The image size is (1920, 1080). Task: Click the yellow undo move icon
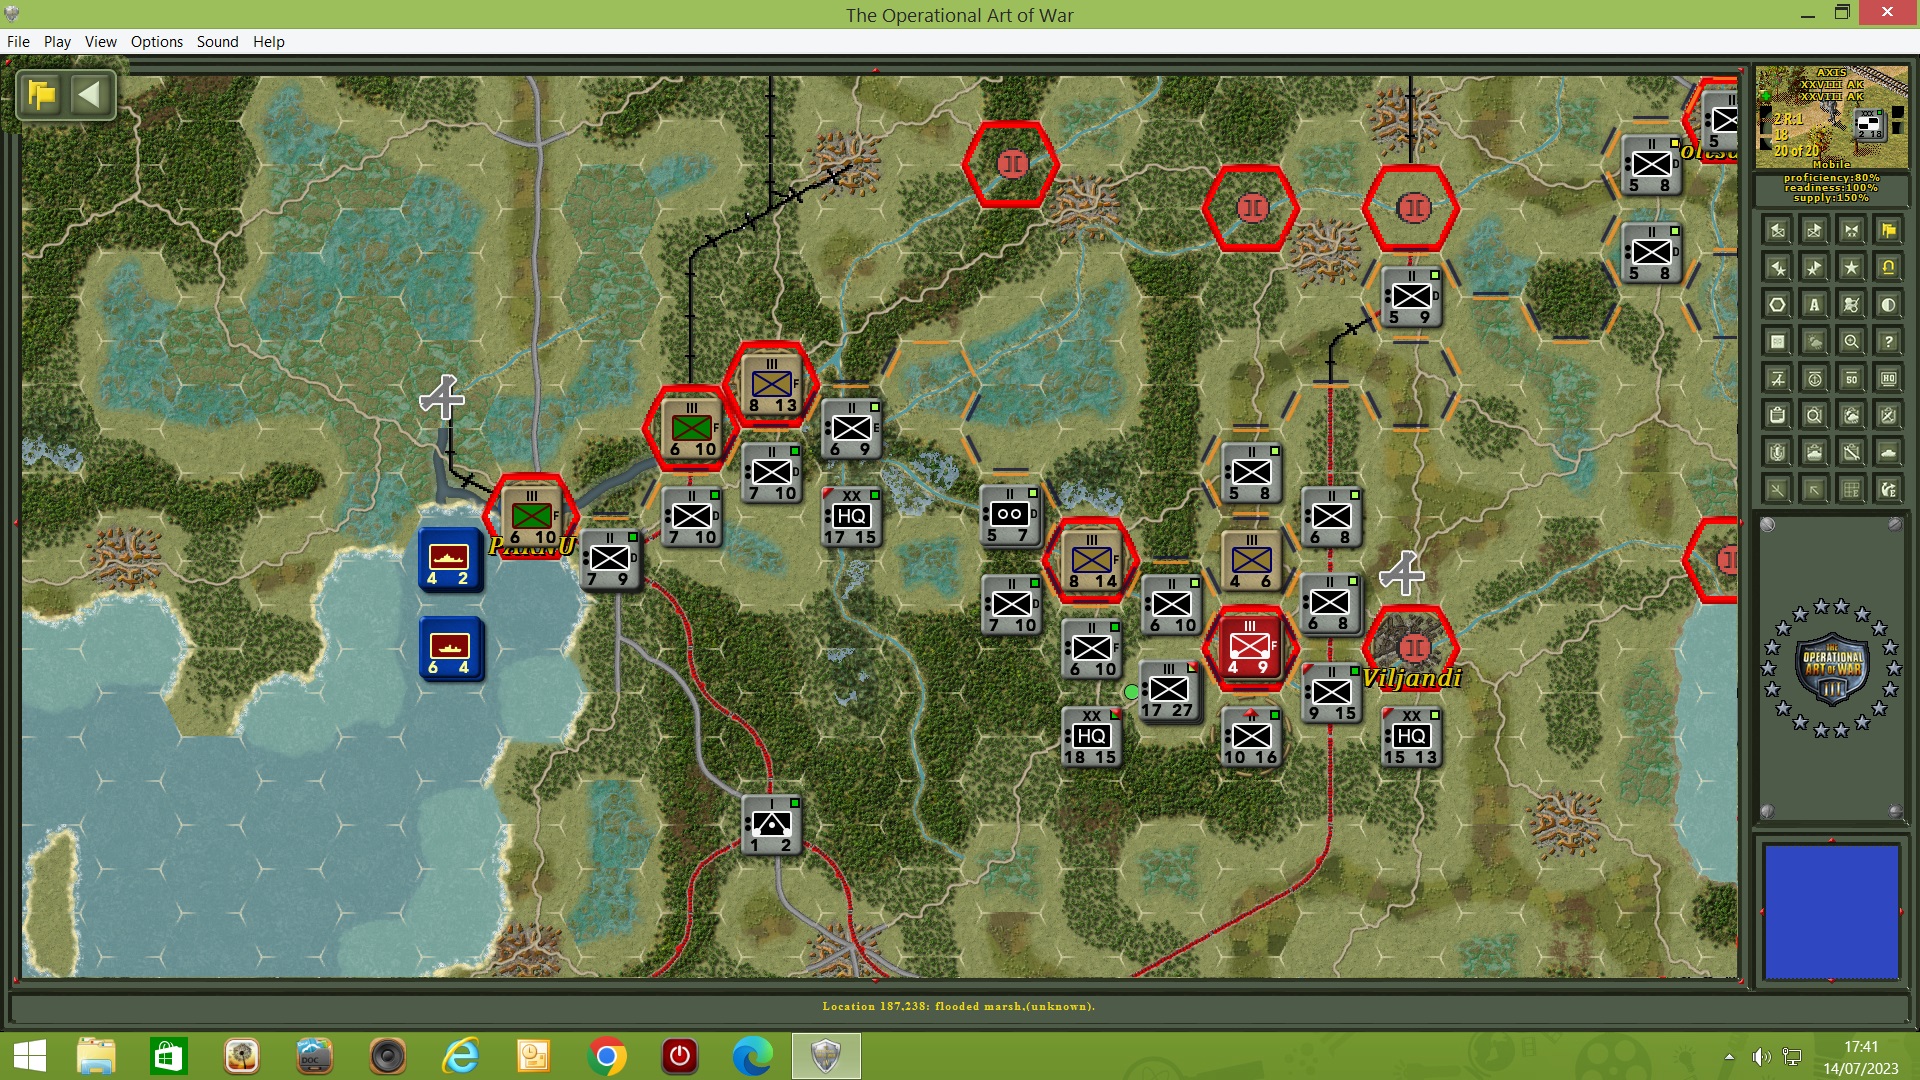[1888, 268]
